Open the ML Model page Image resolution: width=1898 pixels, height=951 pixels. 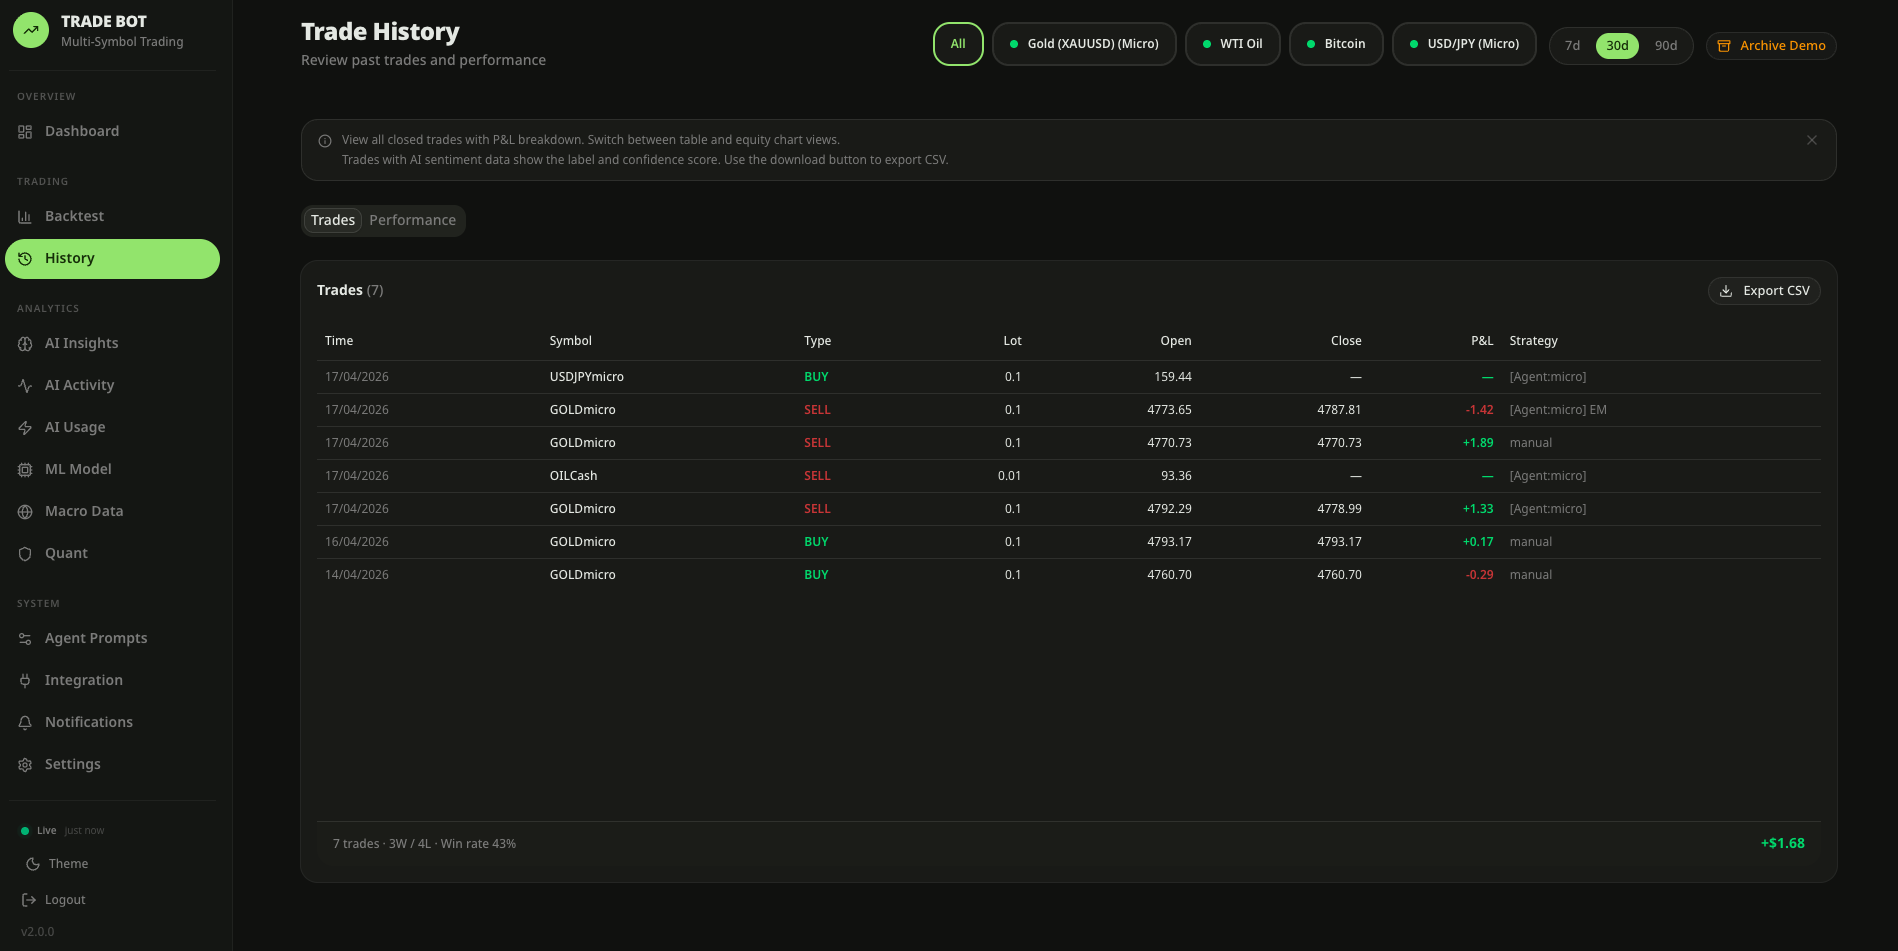tap(112, 469)
